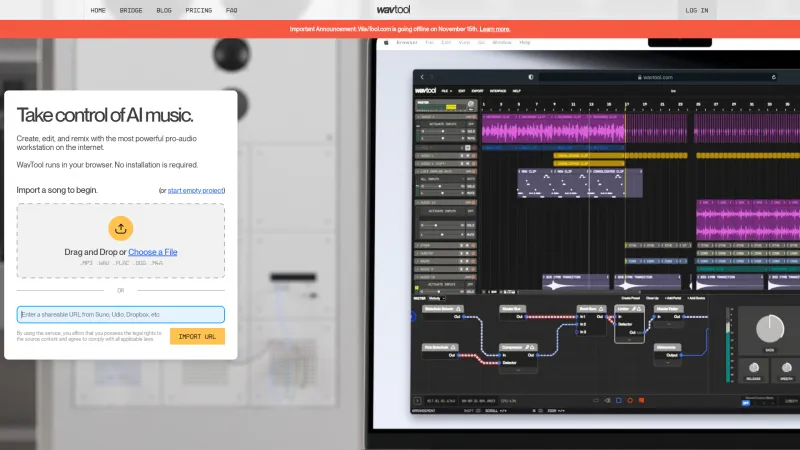Click the orange upload arrow icon
Viewport: 800px width, 450px height.
(x=120, y=228)
